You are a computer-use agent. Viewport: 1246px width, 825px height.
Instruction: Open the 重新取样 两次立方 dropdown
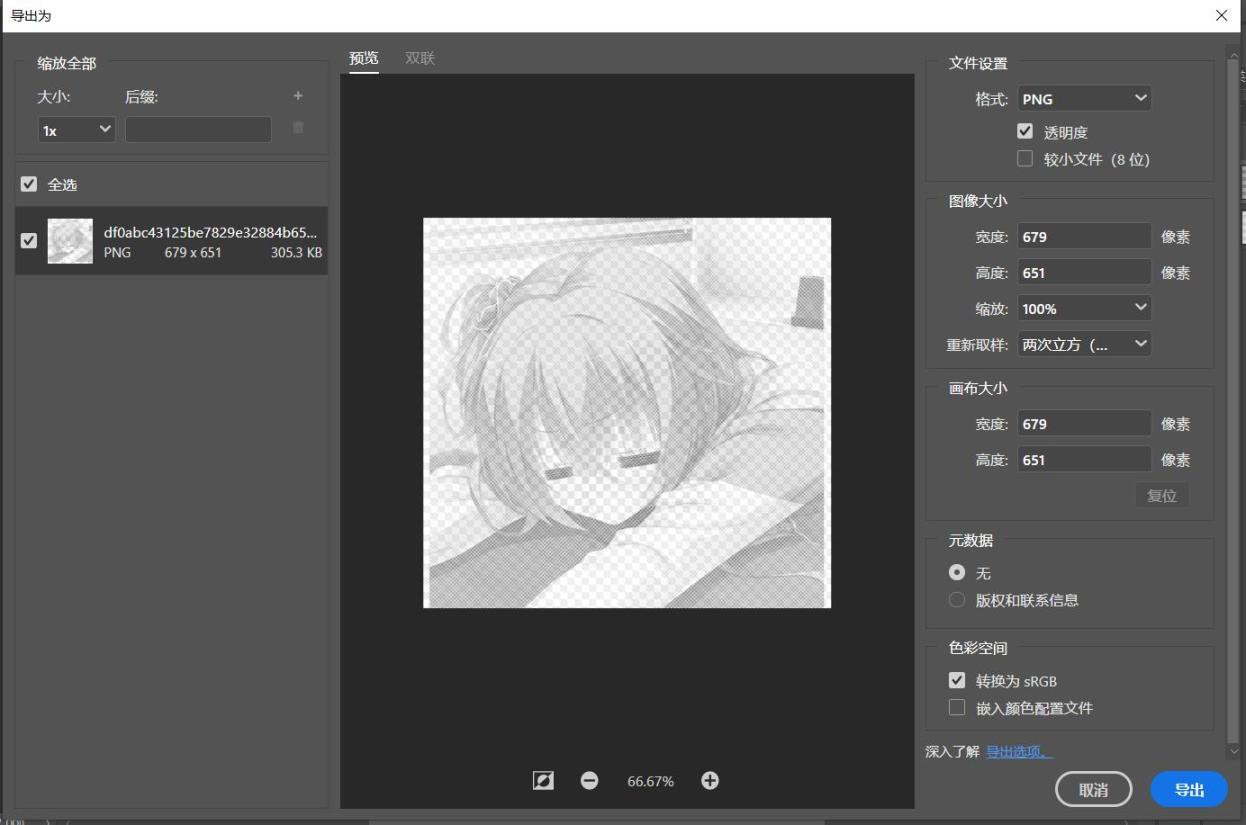point(1084,344)
